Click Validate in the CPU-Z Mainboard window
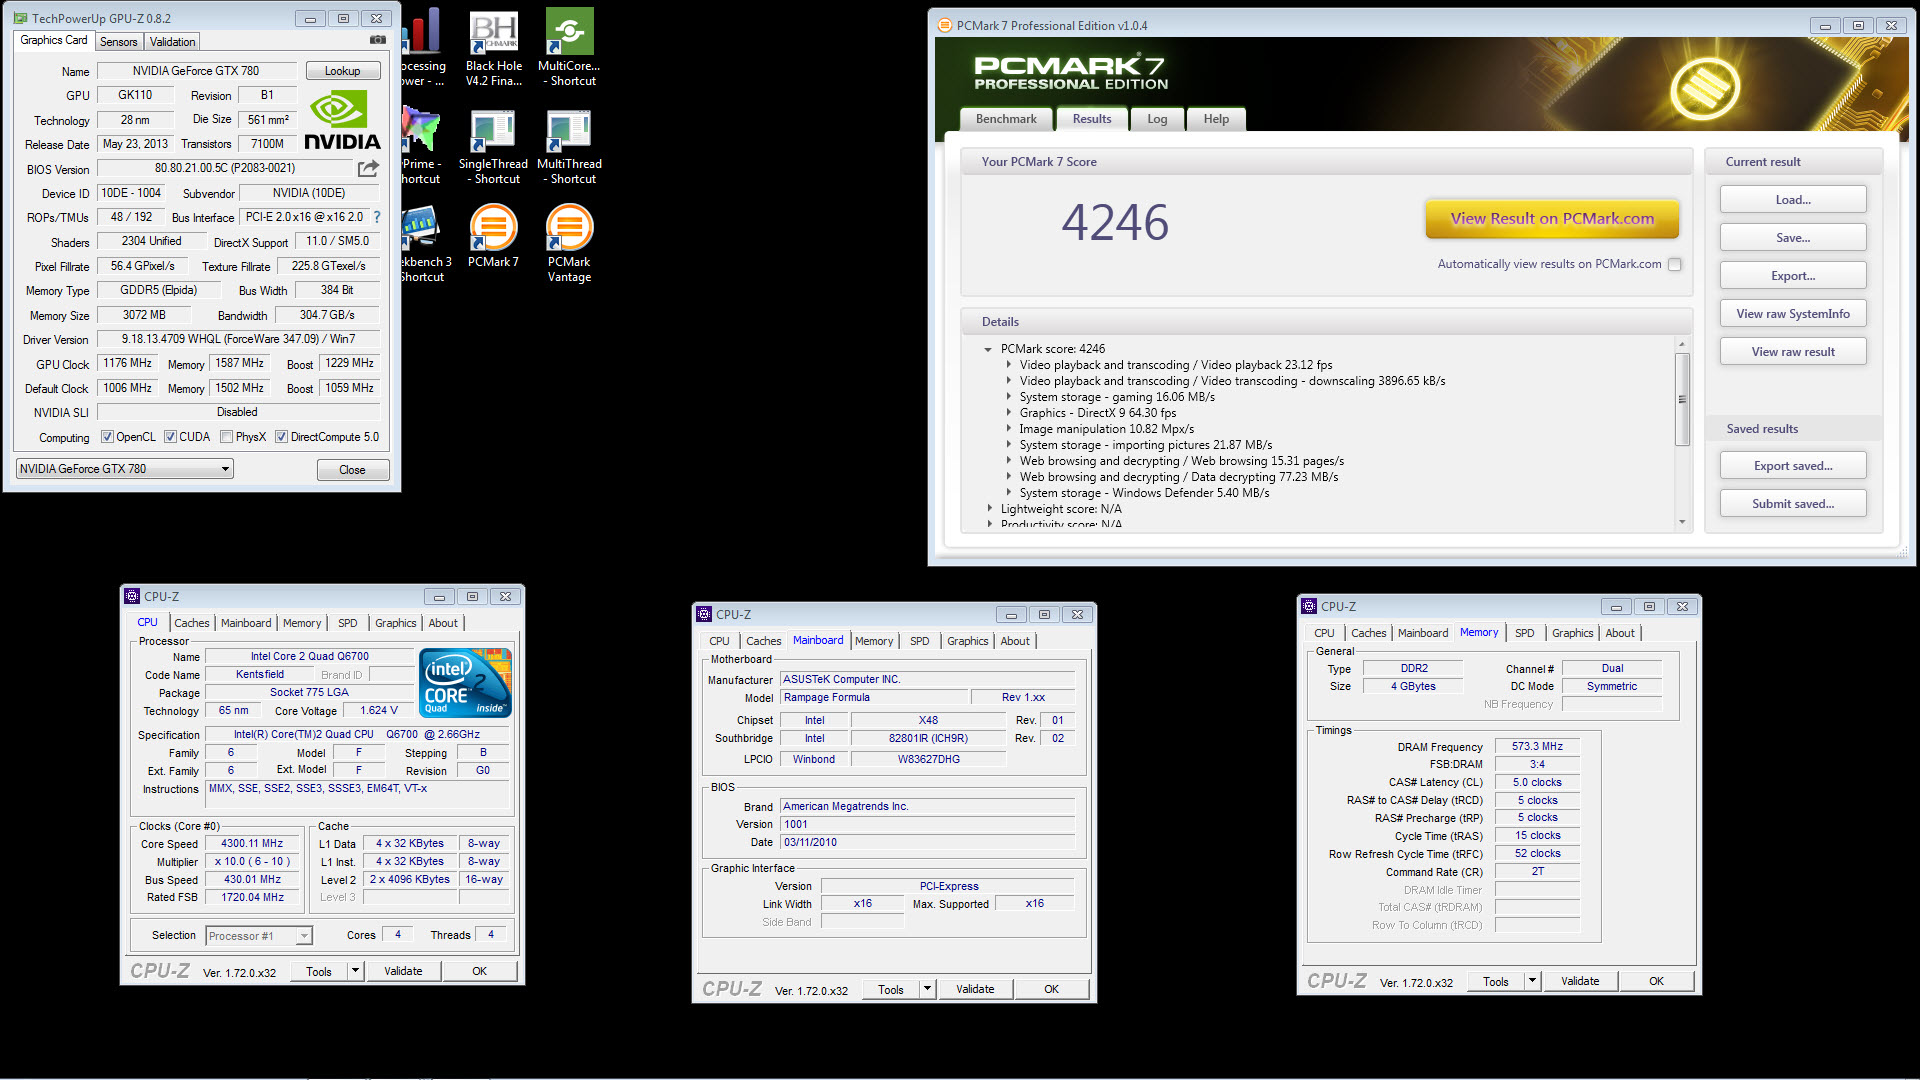1920x1080 pixels. [975, 989]
